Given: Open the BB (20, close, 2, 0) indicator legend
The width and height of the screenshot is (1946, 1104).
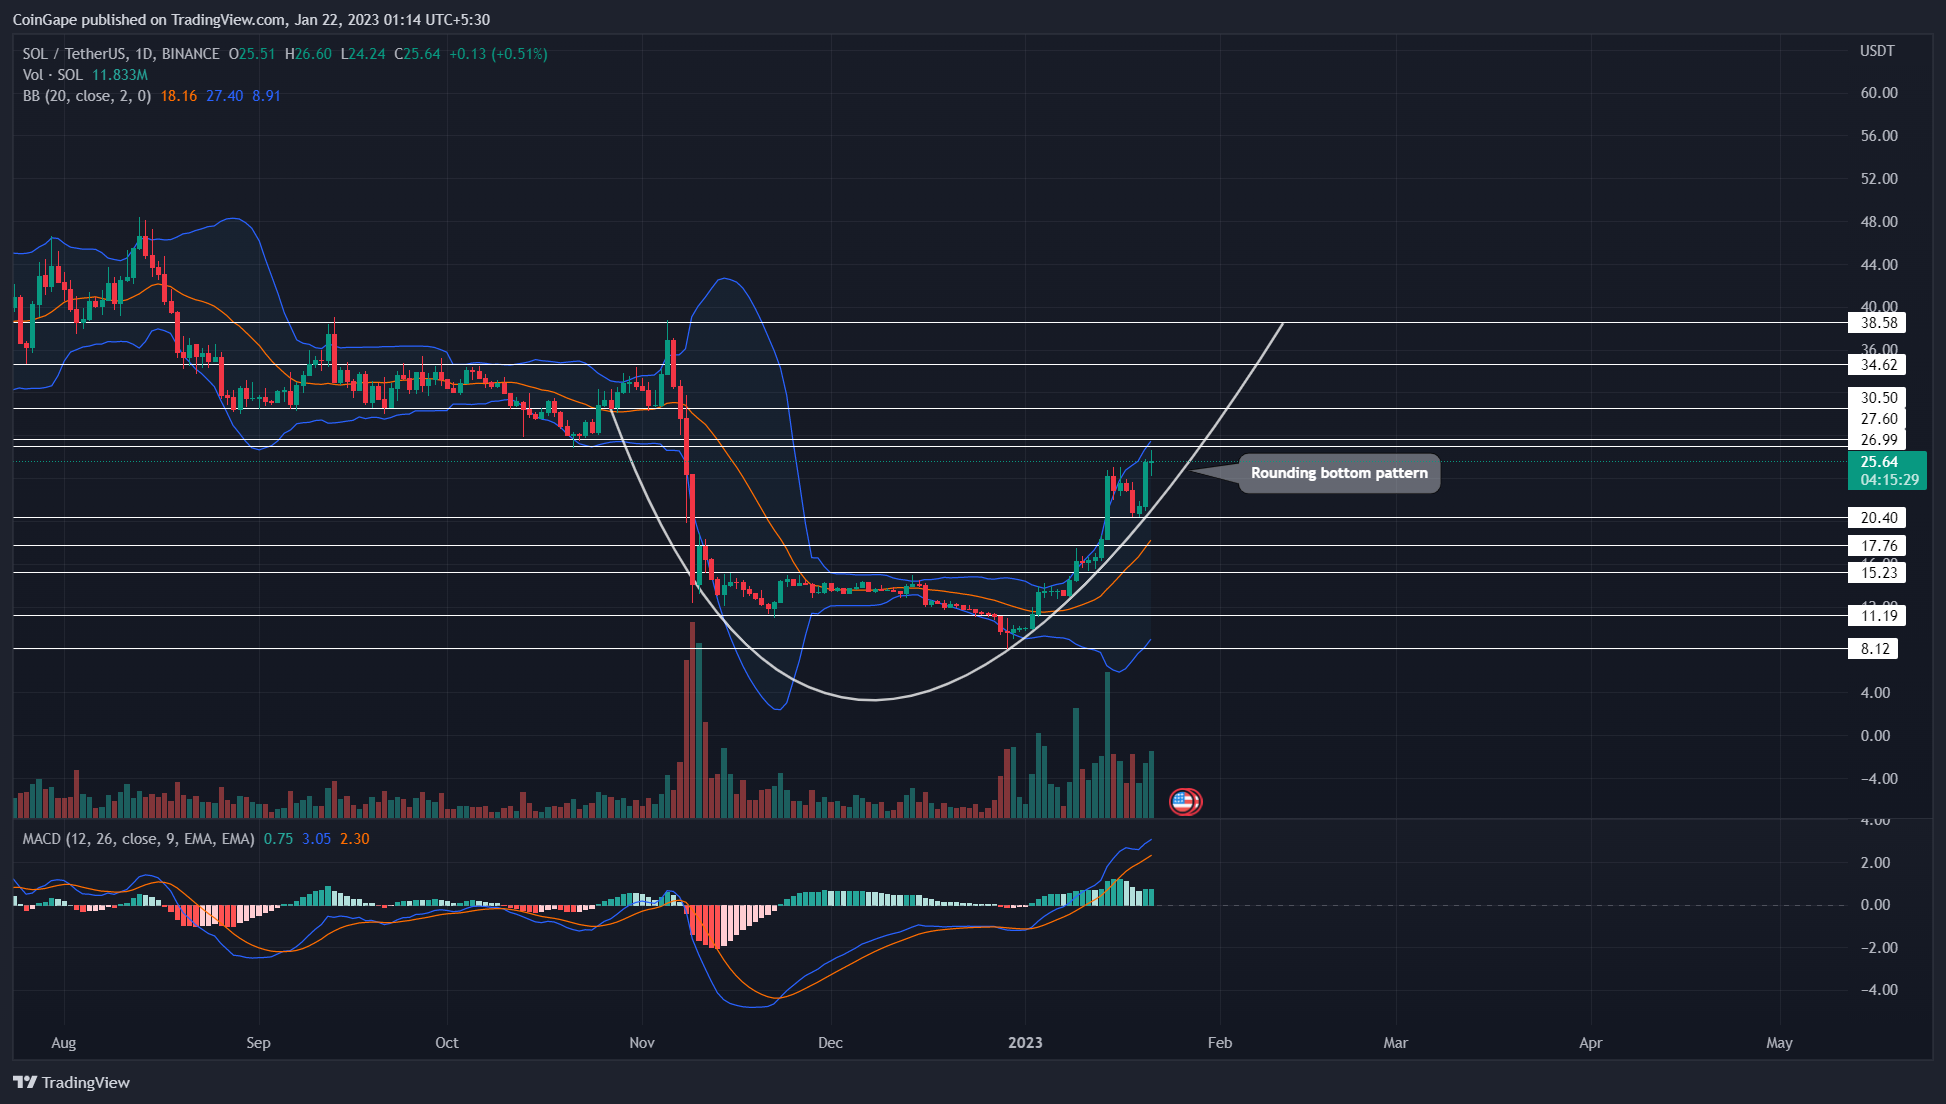Looking at the screenshot, I should pyautogui.click(x=87, y=96).
